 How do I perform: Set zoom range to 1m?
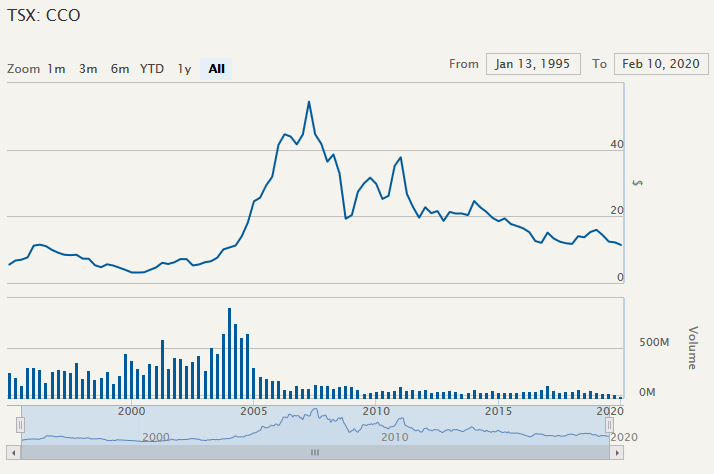[56, 69]
